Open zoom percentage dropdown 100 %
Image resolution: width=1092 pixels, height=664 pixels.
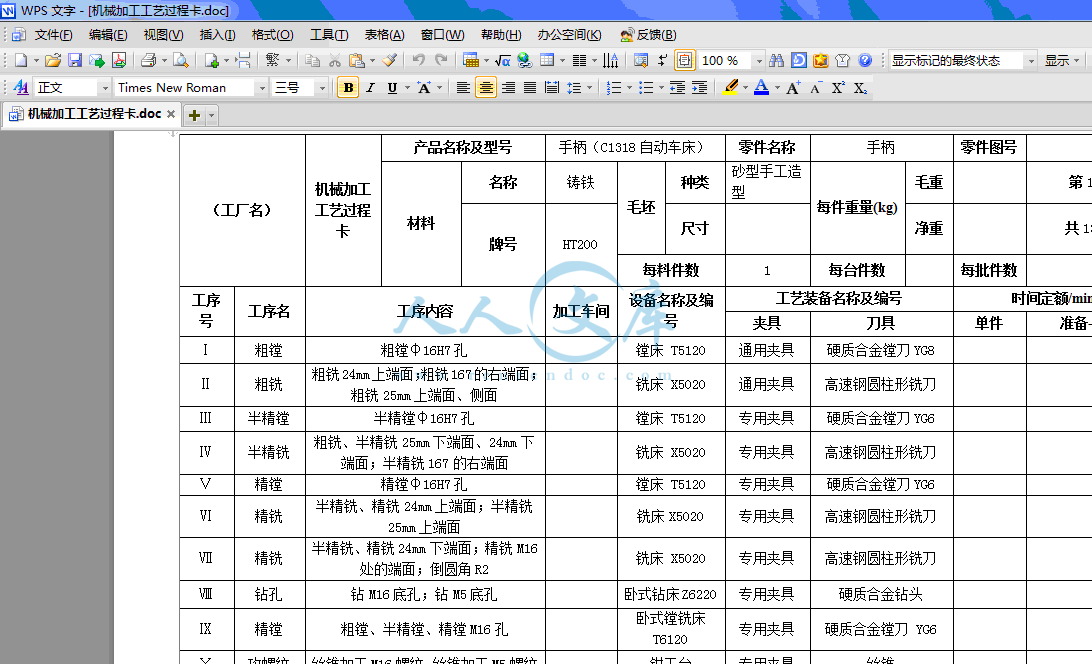758,61
